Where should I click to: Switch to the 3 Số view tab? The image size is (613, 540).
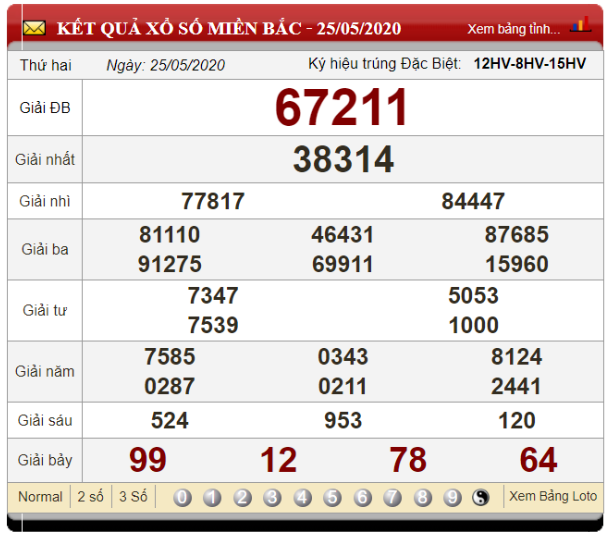[x=133, y=497]
